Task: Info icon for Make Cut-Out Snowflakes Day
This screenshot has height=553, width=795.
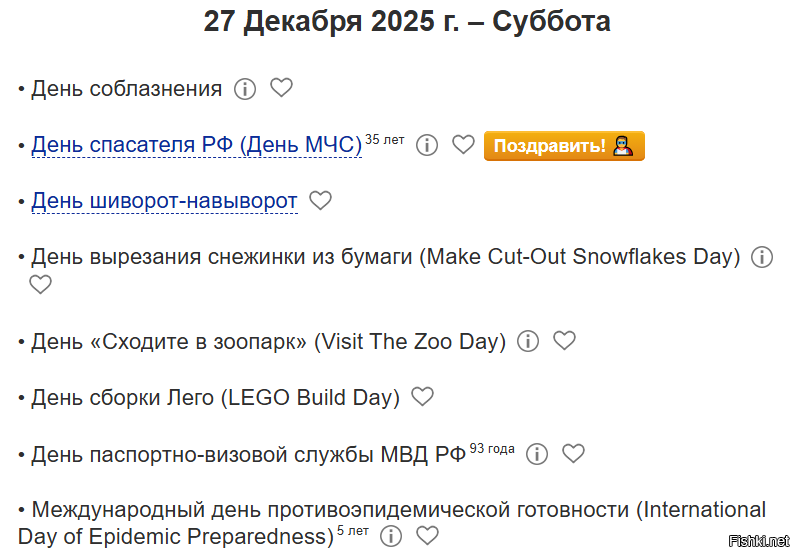Action: (762, 257)
